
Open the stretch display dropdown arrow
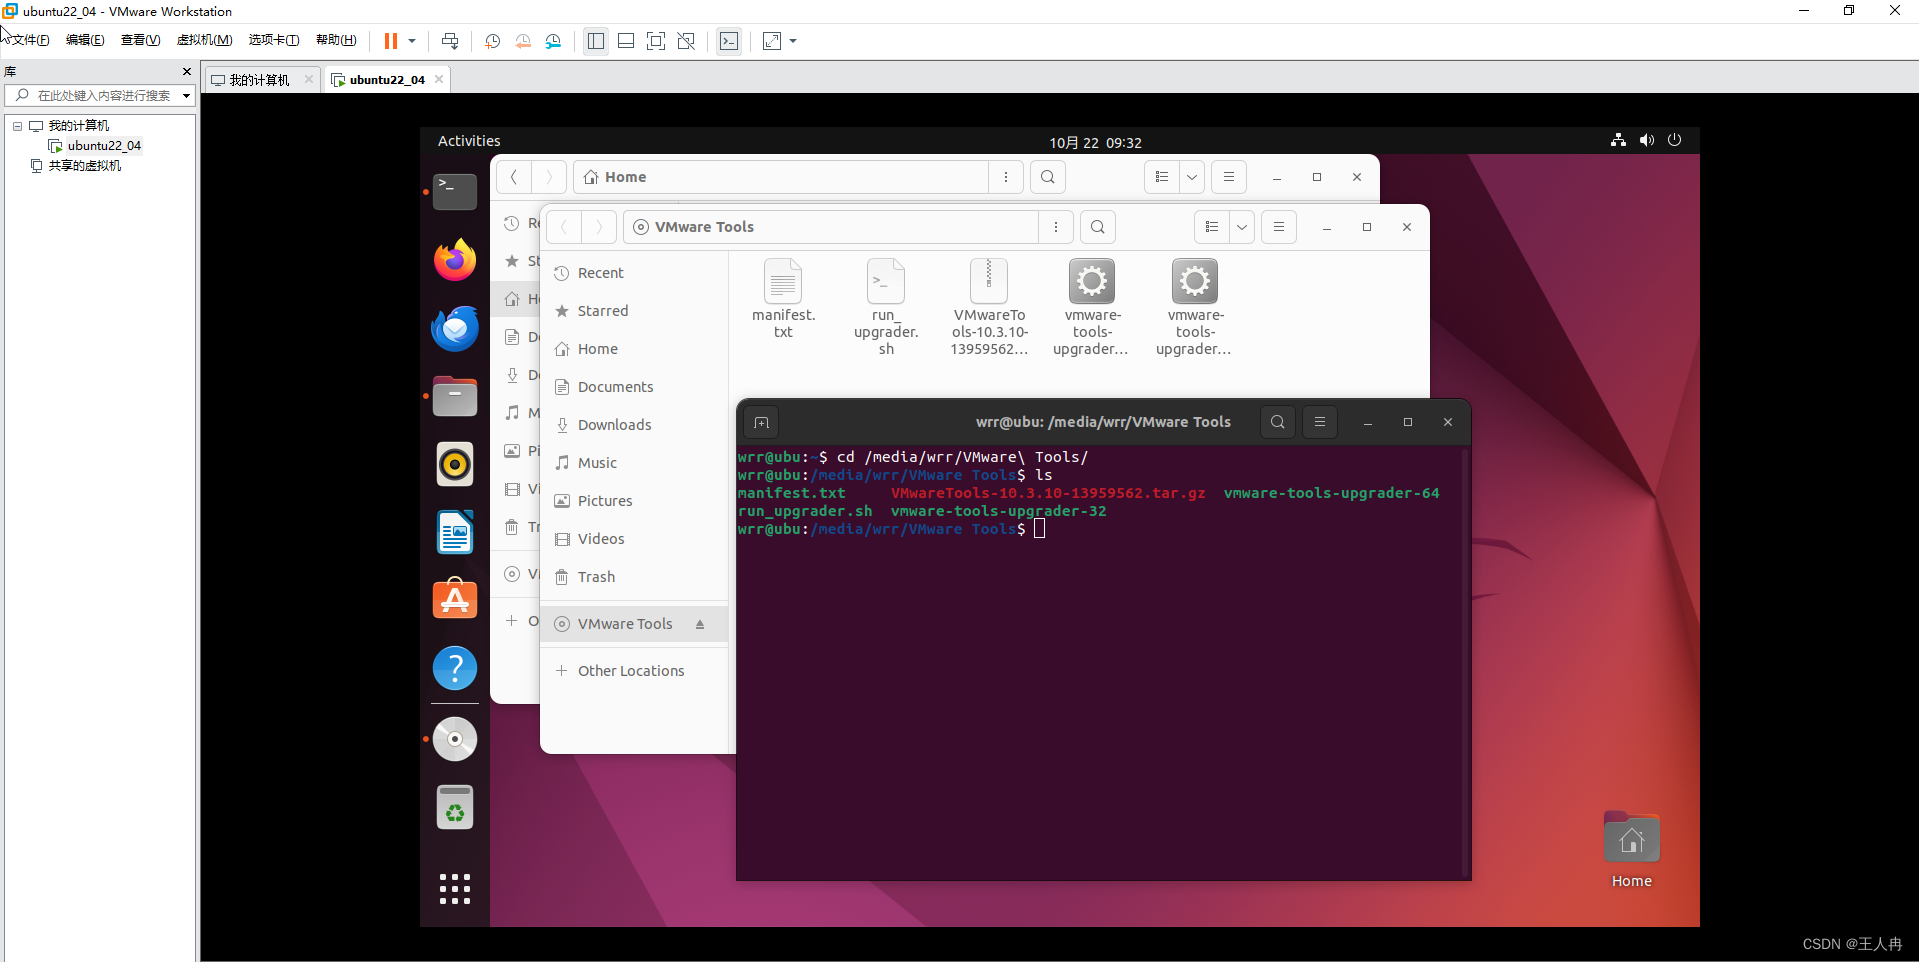793,41
